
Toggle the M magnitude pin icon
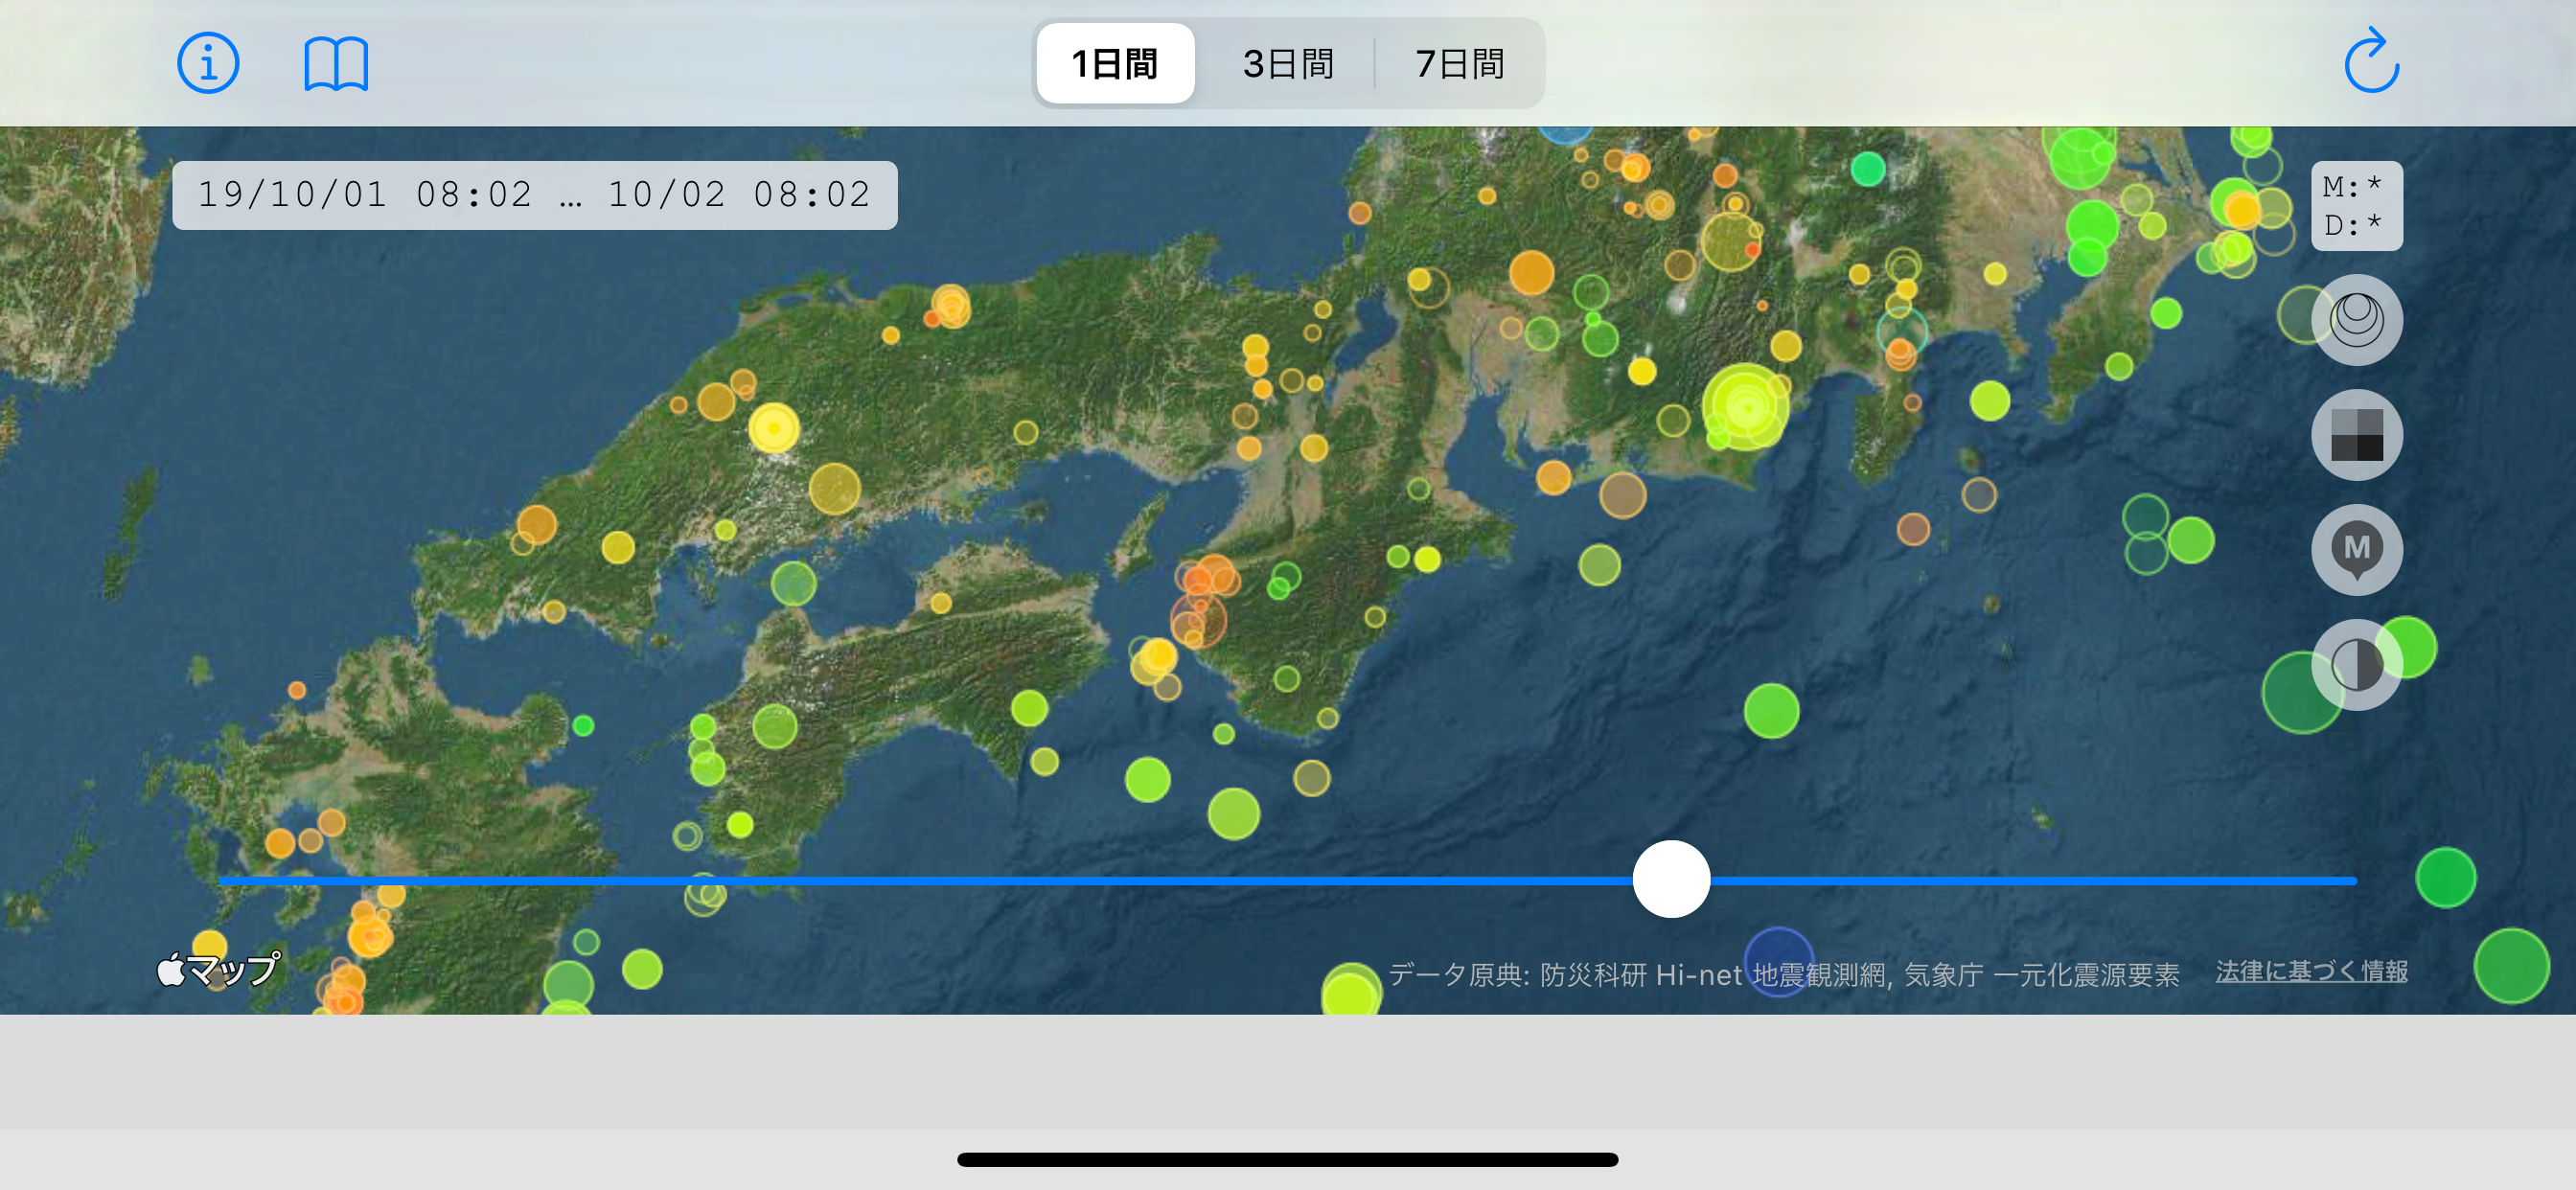coord(2356,550)
